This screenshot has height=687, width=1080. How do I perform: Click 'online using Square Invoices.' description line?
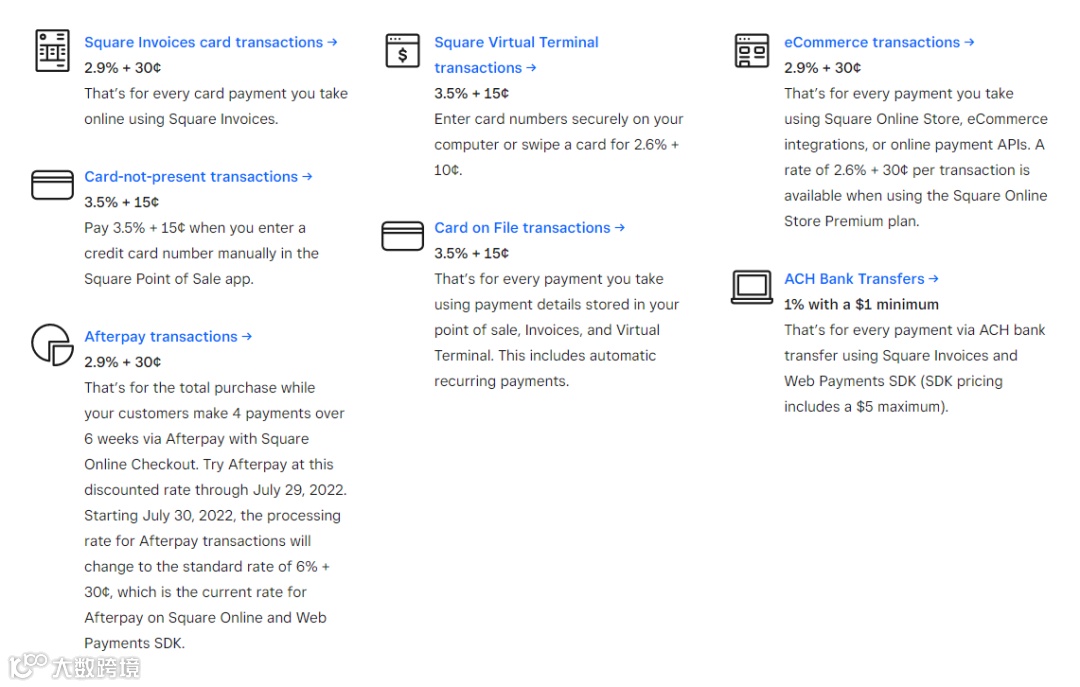click(181, 119)
